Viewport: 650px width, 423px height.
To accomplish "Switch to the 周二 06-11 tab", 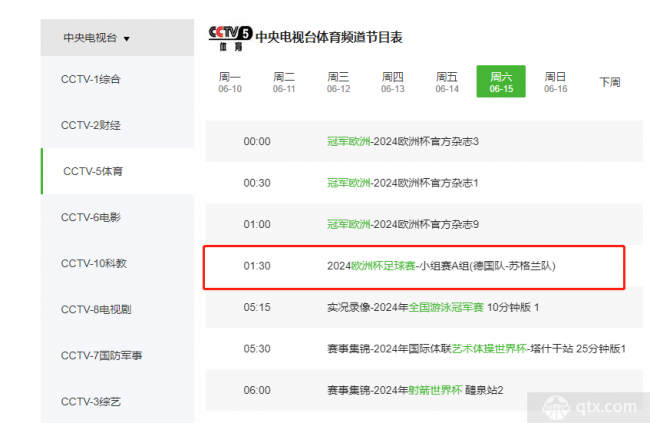I will [284, 82].
